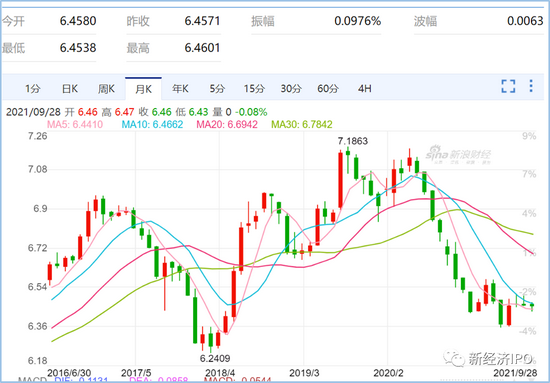Switch to the 年K yearly chart tab
Image resolution: width=550 pixels, height=383 pixels.
pos(180,89)
